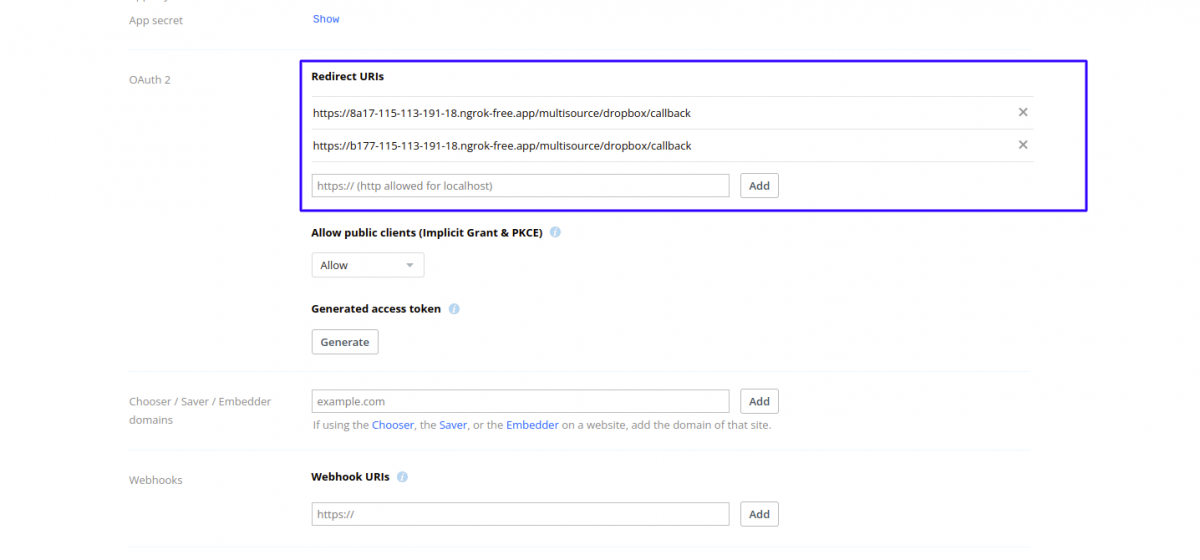Screen dimensions: 1200x560
Task: Open the Allow public clients dropdown
Action: point(367,265)
